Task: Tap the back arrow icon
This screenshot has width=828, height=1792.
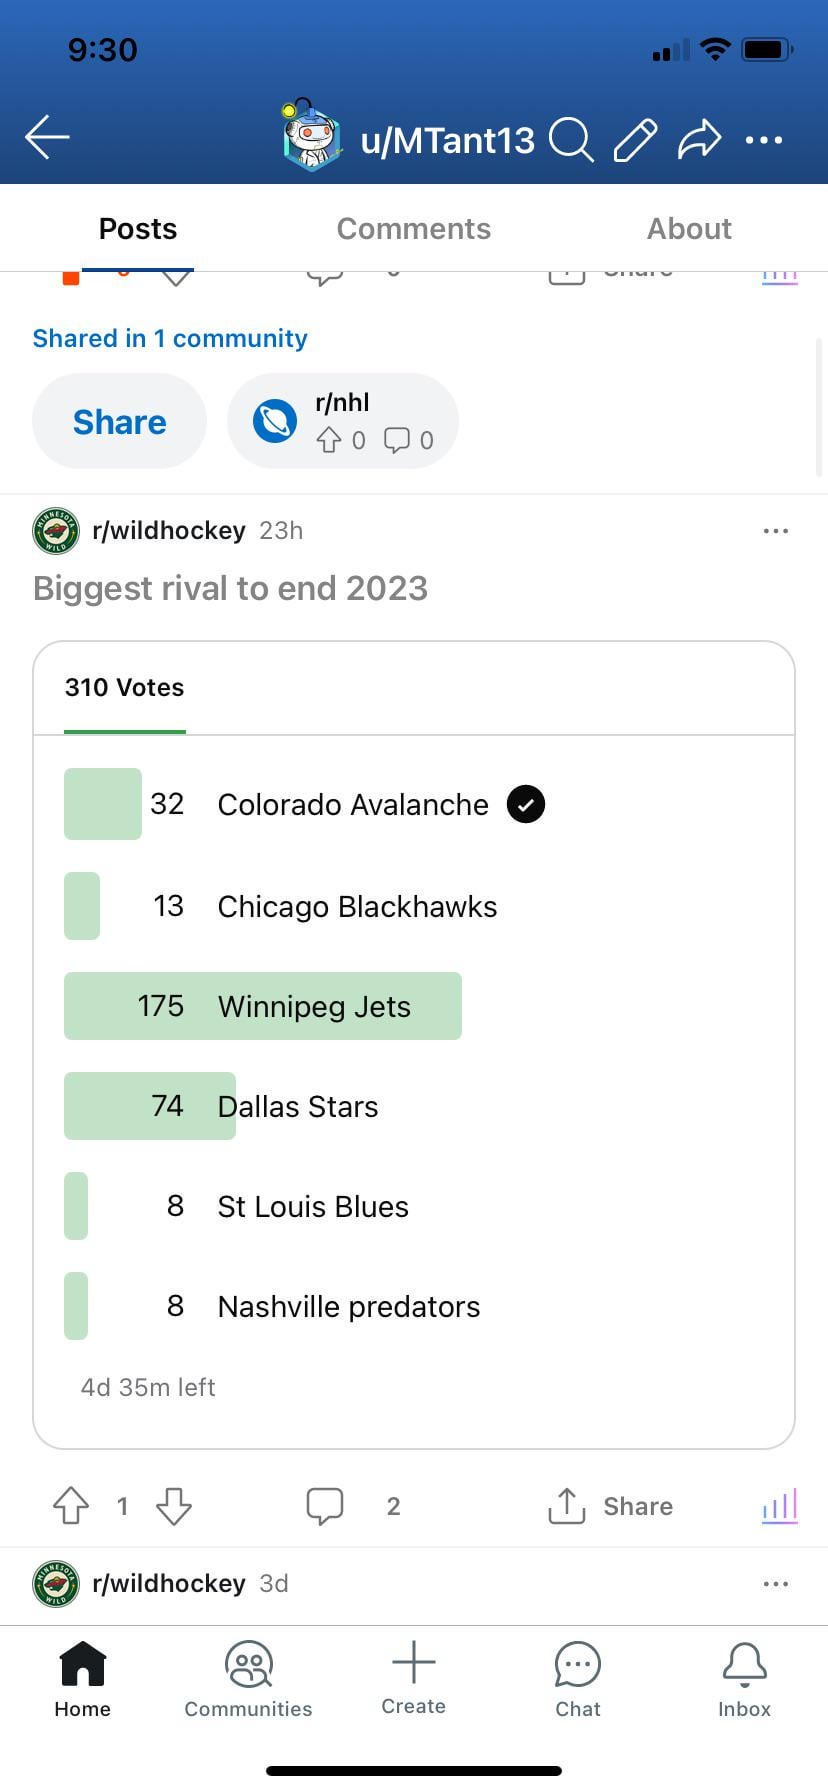Action: [x=47, y=138]
